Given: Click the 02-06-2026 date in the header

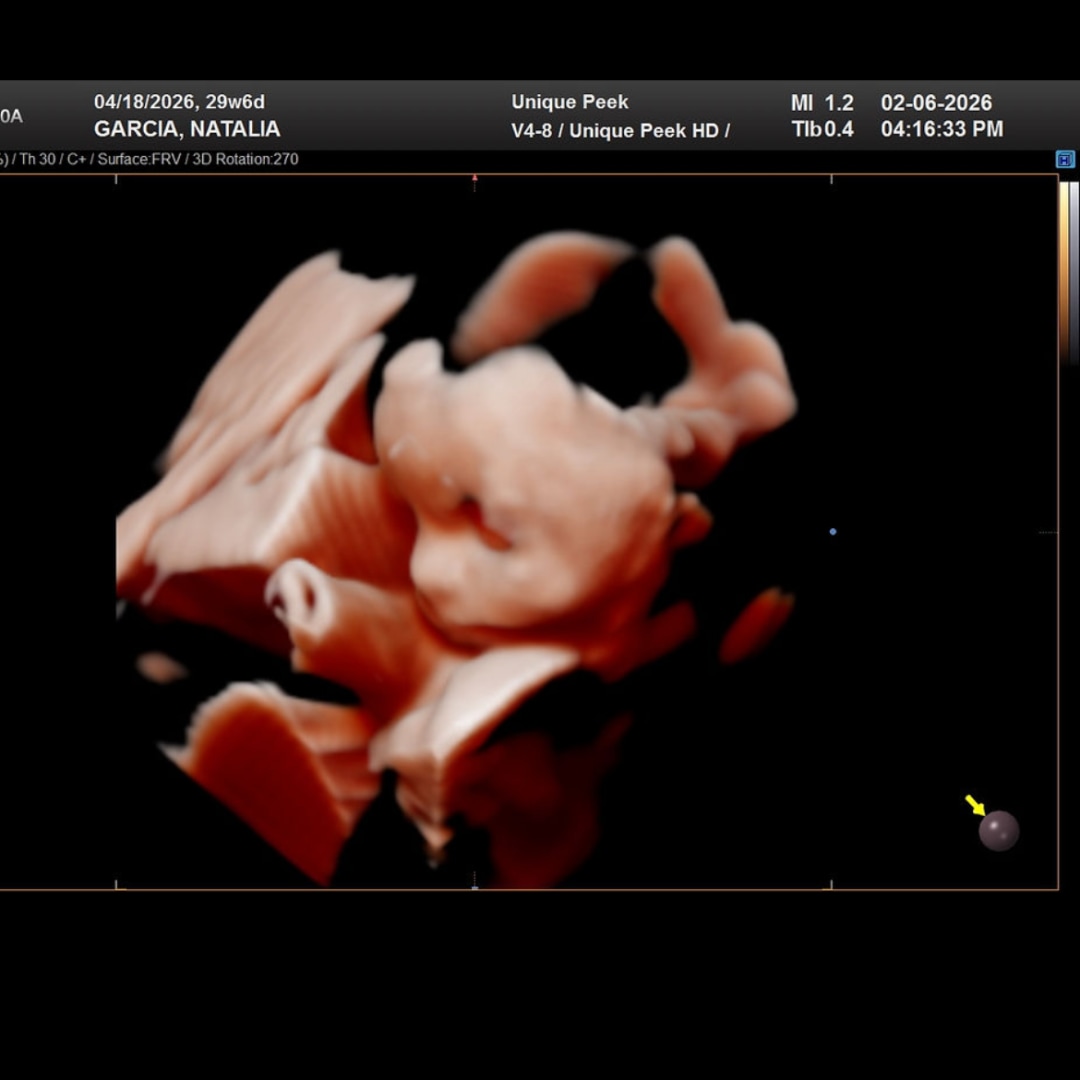Looking at the screenshot, I should click(x=936, y=103).
